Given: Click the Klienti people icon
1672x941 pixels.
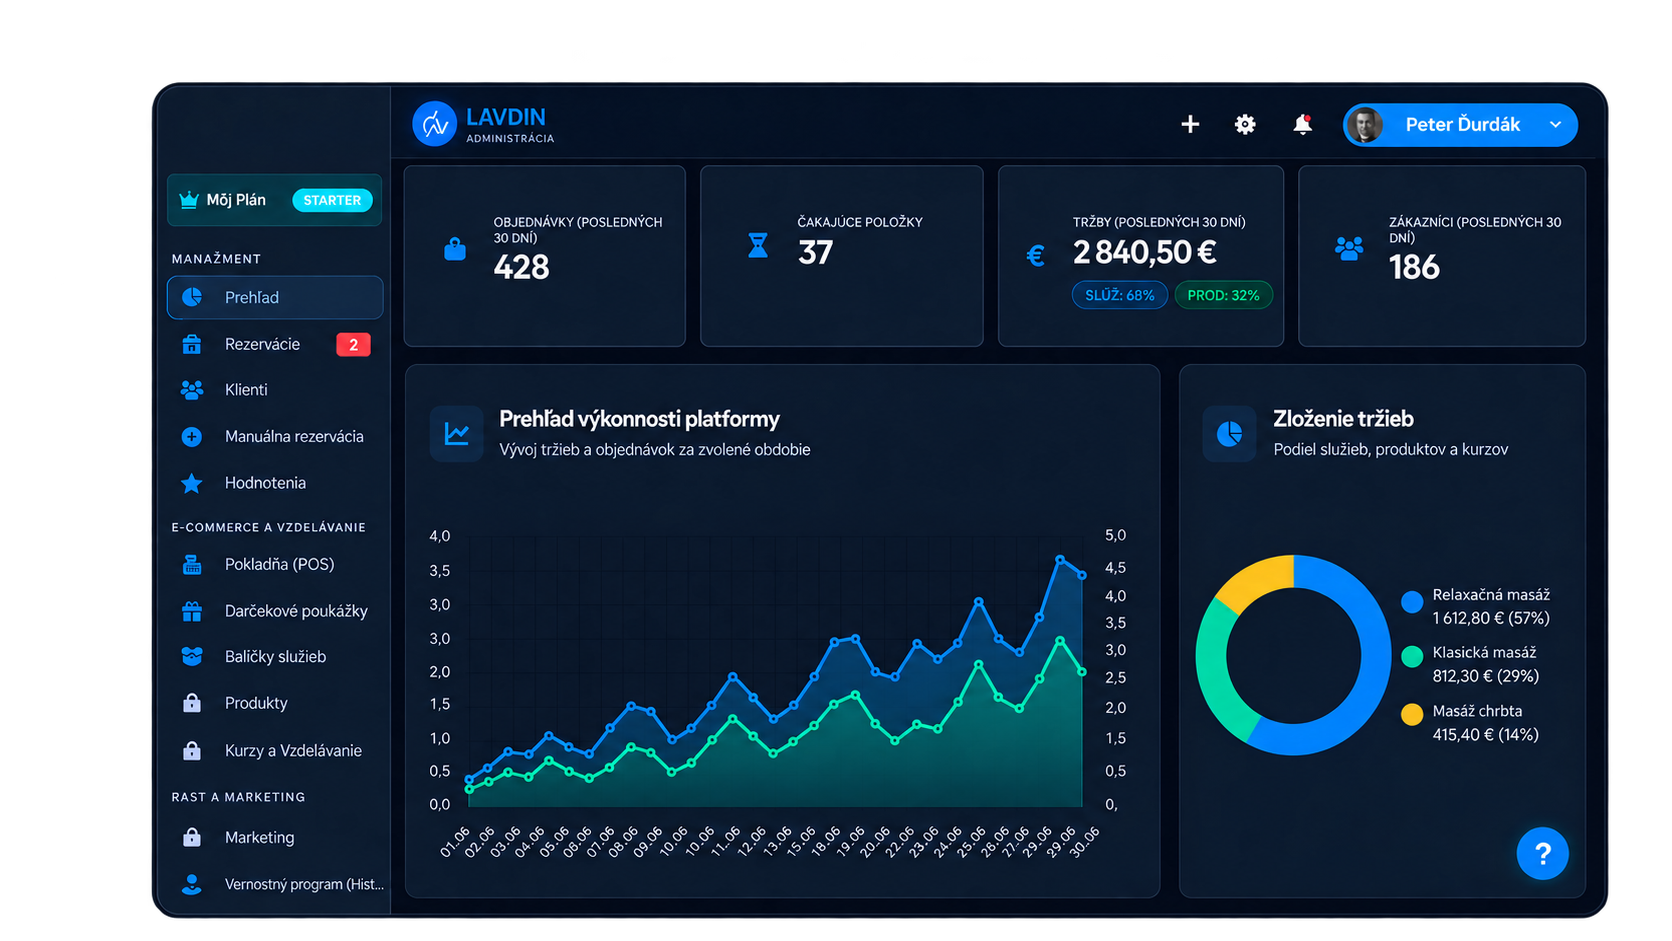Looking at the screenshot, I should (x=192, y=390).
